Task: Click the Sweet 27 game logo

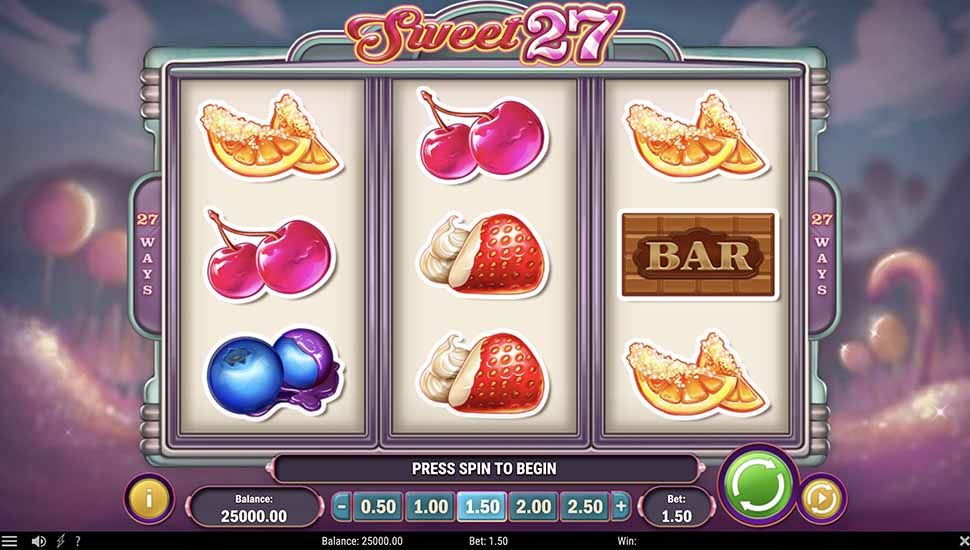Action: tap(486, 33)
